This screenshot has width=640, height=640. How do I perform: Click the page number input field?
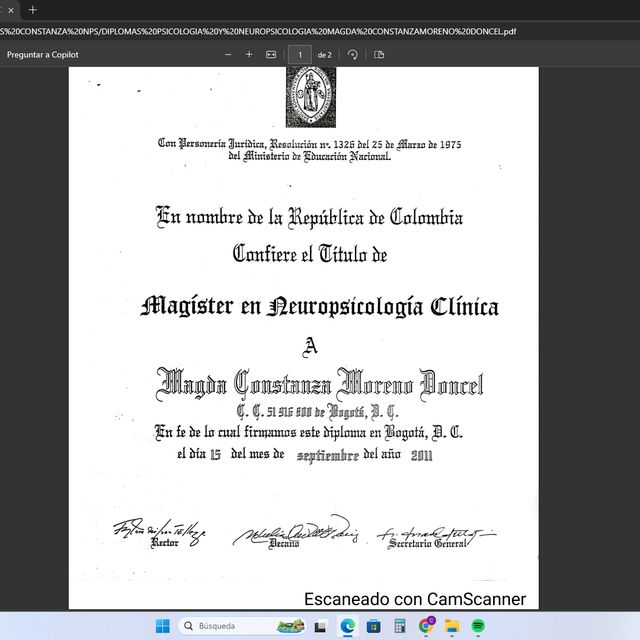[x=300, y=55]
